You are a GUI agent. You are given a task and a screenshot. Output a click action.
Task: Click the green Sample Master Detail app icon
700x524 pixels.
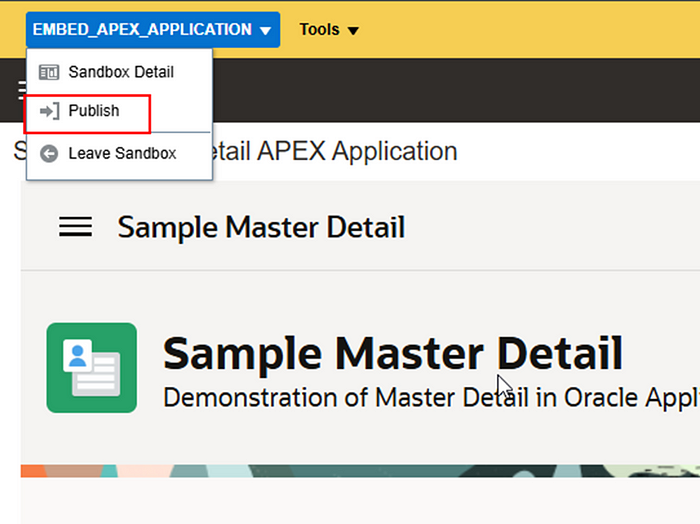tap(92, 368)
